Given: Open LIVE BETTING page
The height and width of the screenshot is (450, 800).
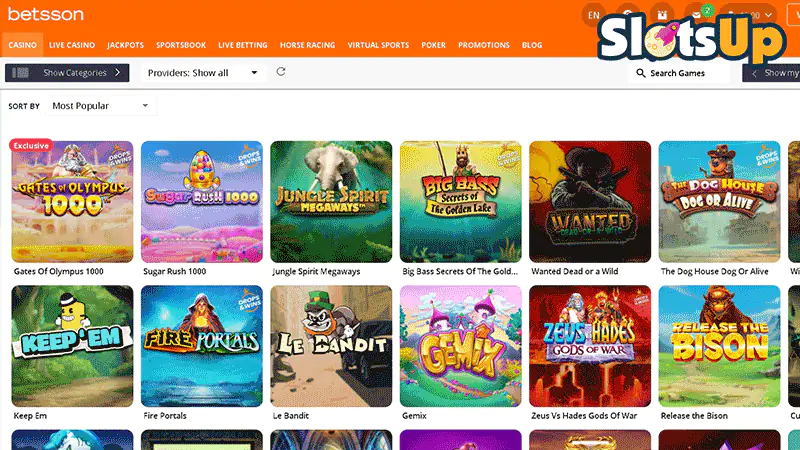Looking at the screenshot, I should click(243, 45).
